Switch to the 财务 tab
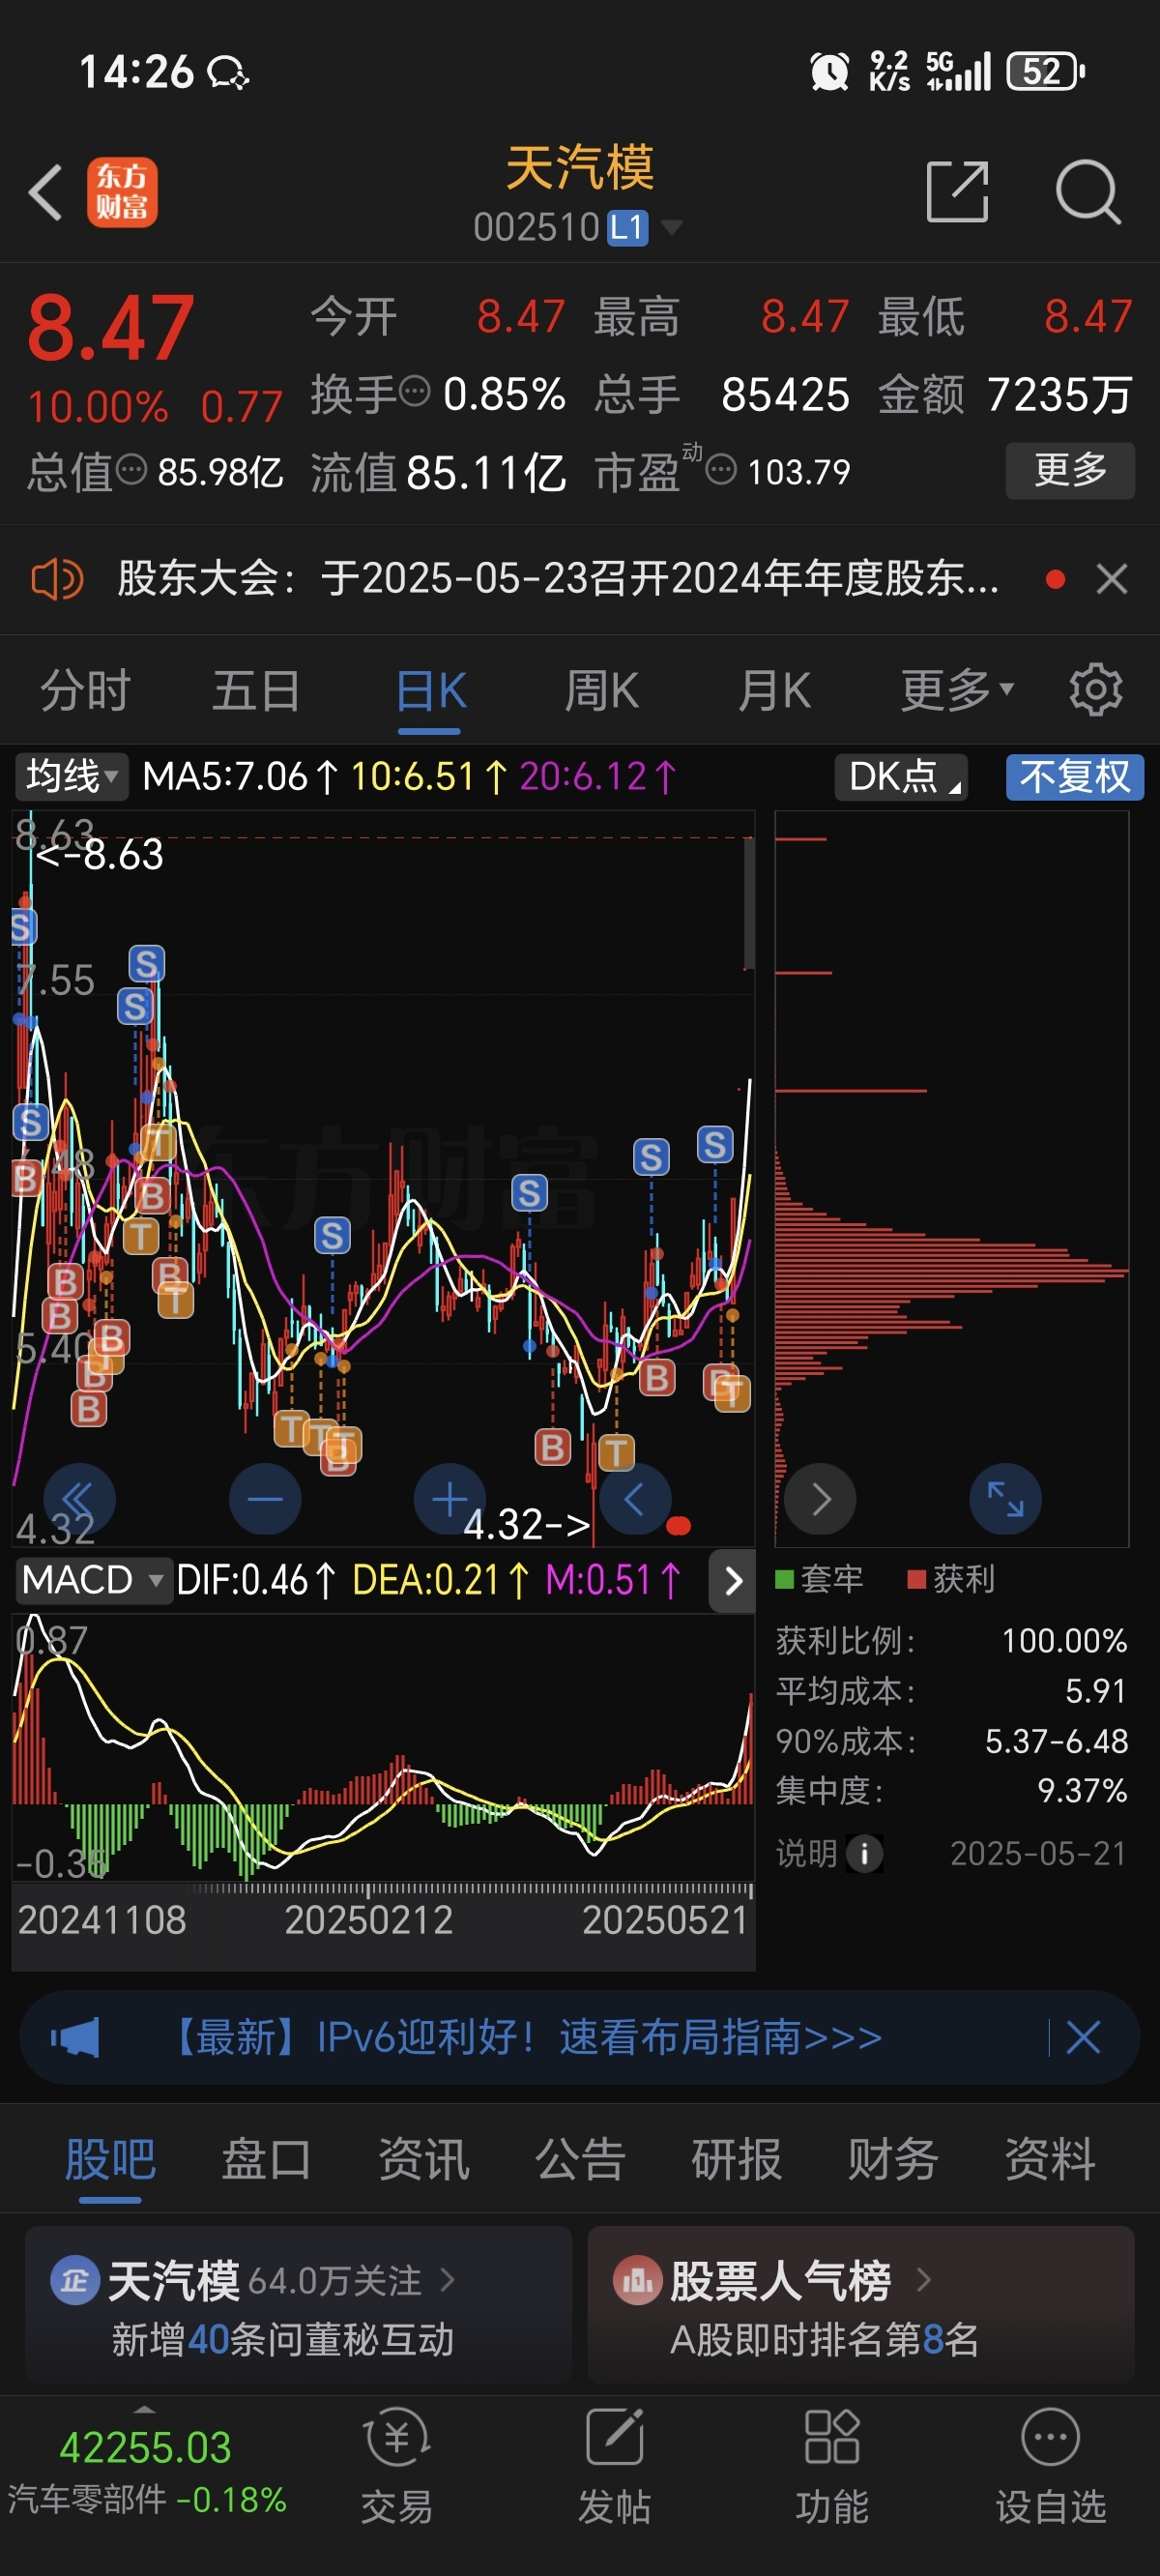This screenshot has width=1160, height=2576. [893, 2159]
